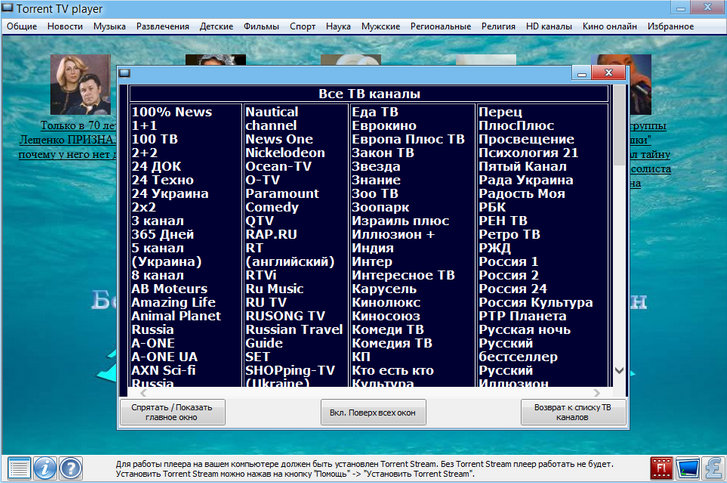
Task: Click the channel list window's title bar icon
Action: coord(124,73)
